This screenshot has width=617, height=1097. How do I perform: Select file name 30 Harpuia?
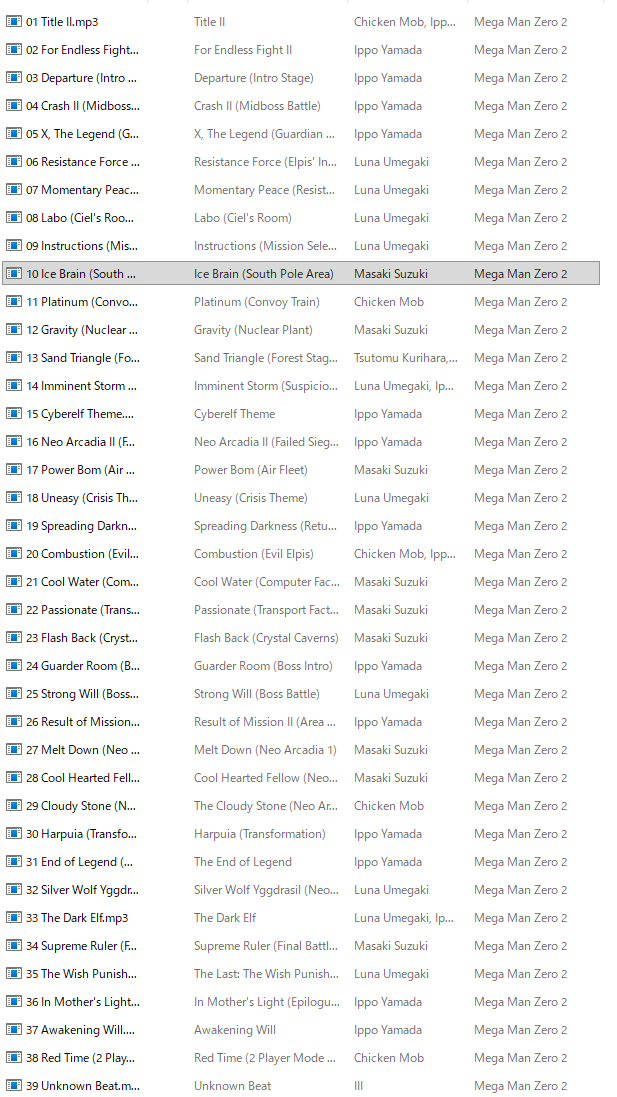(81, 833)
